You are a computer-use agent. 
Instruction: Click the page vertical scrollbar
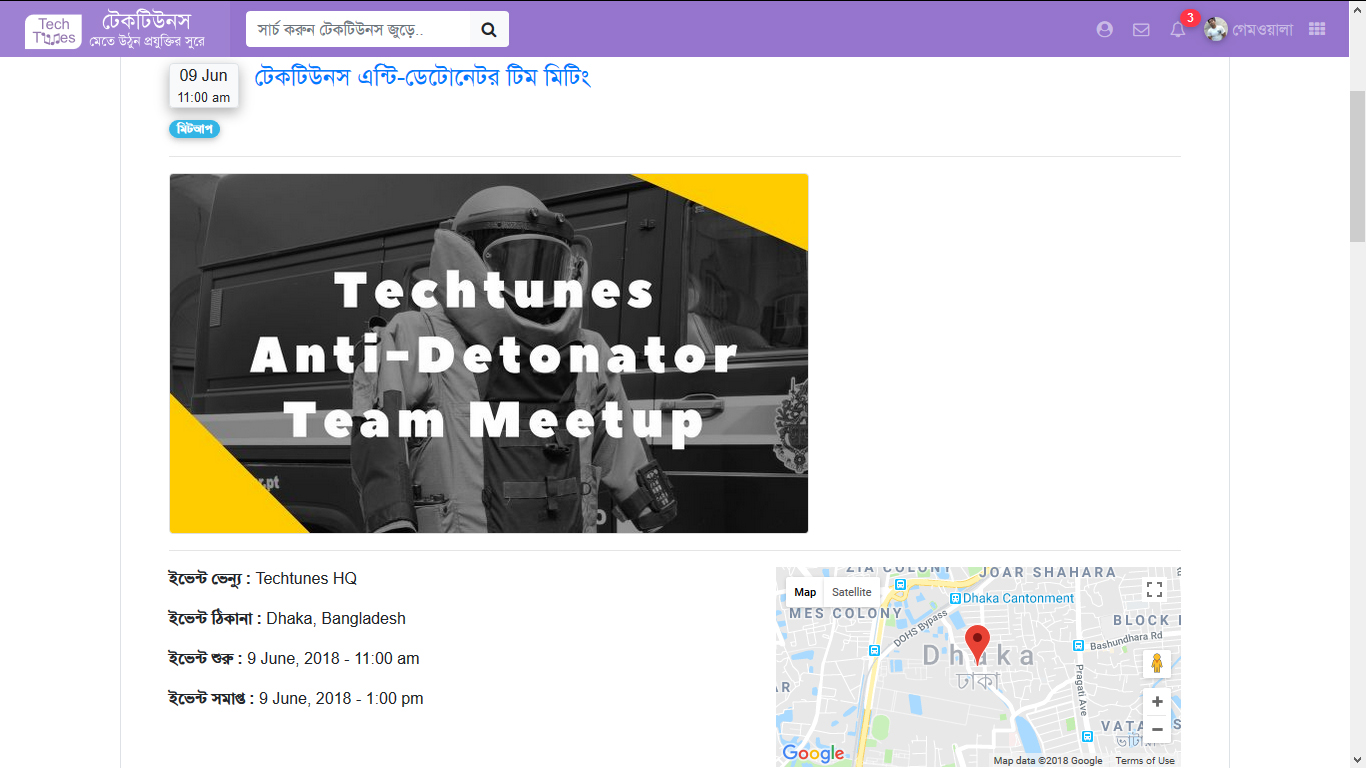click(1357, 165)
